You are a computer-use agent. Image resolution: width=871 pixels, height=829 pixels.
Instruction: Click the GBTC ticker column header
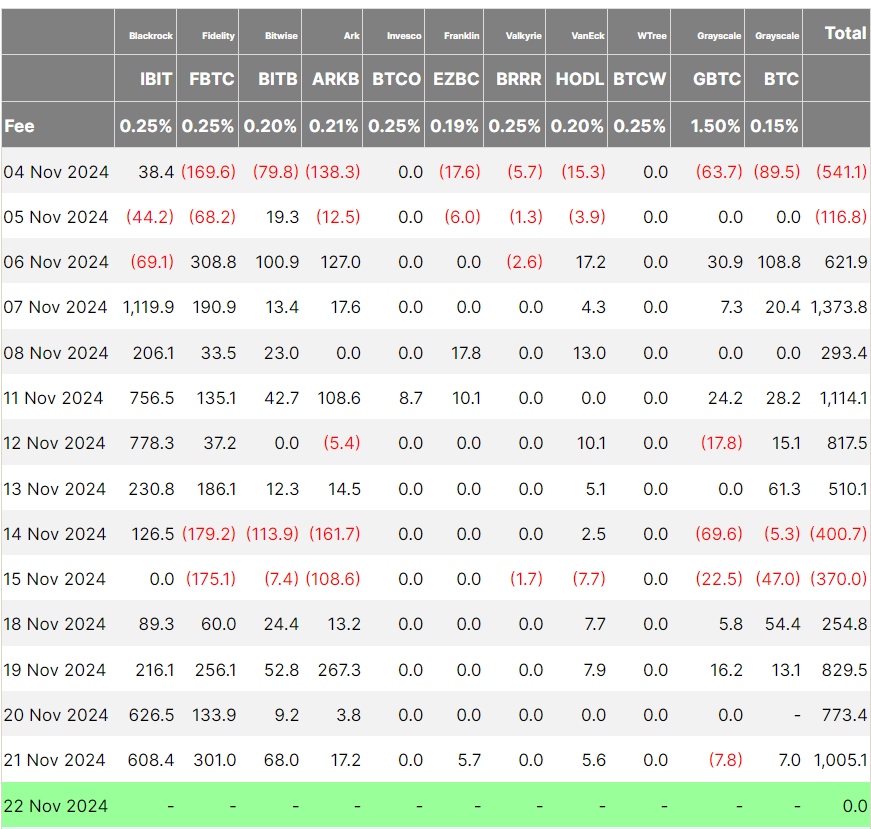[716, 79]
